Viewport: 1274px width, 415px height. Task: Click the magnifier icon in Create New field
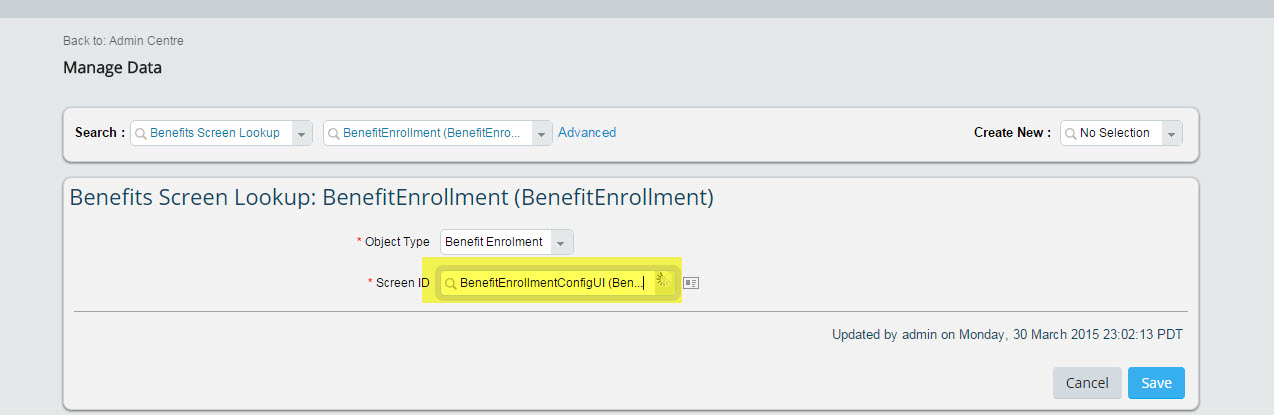point(1071,133)
